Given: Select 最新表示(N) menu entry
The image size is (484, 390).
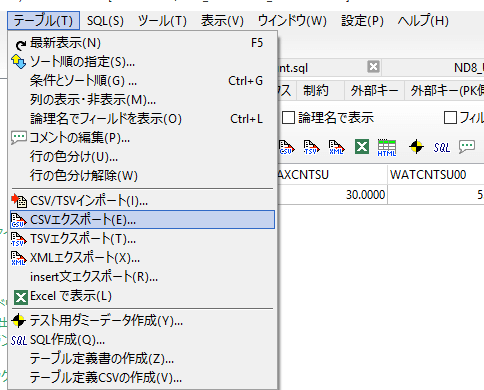Looking at the screenshot, I should (143, 43).
